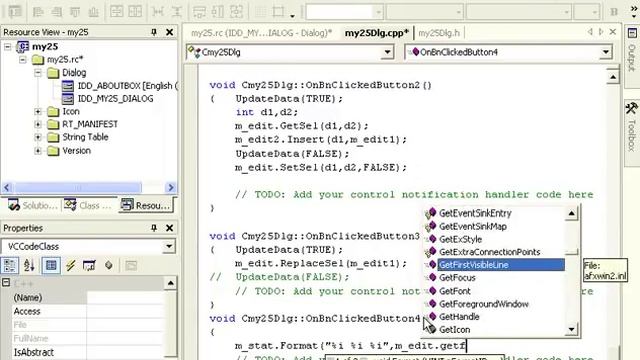Click the Align Lefts toolbar icon
Viewport: 640px width, 360px height.
(38, 12)
